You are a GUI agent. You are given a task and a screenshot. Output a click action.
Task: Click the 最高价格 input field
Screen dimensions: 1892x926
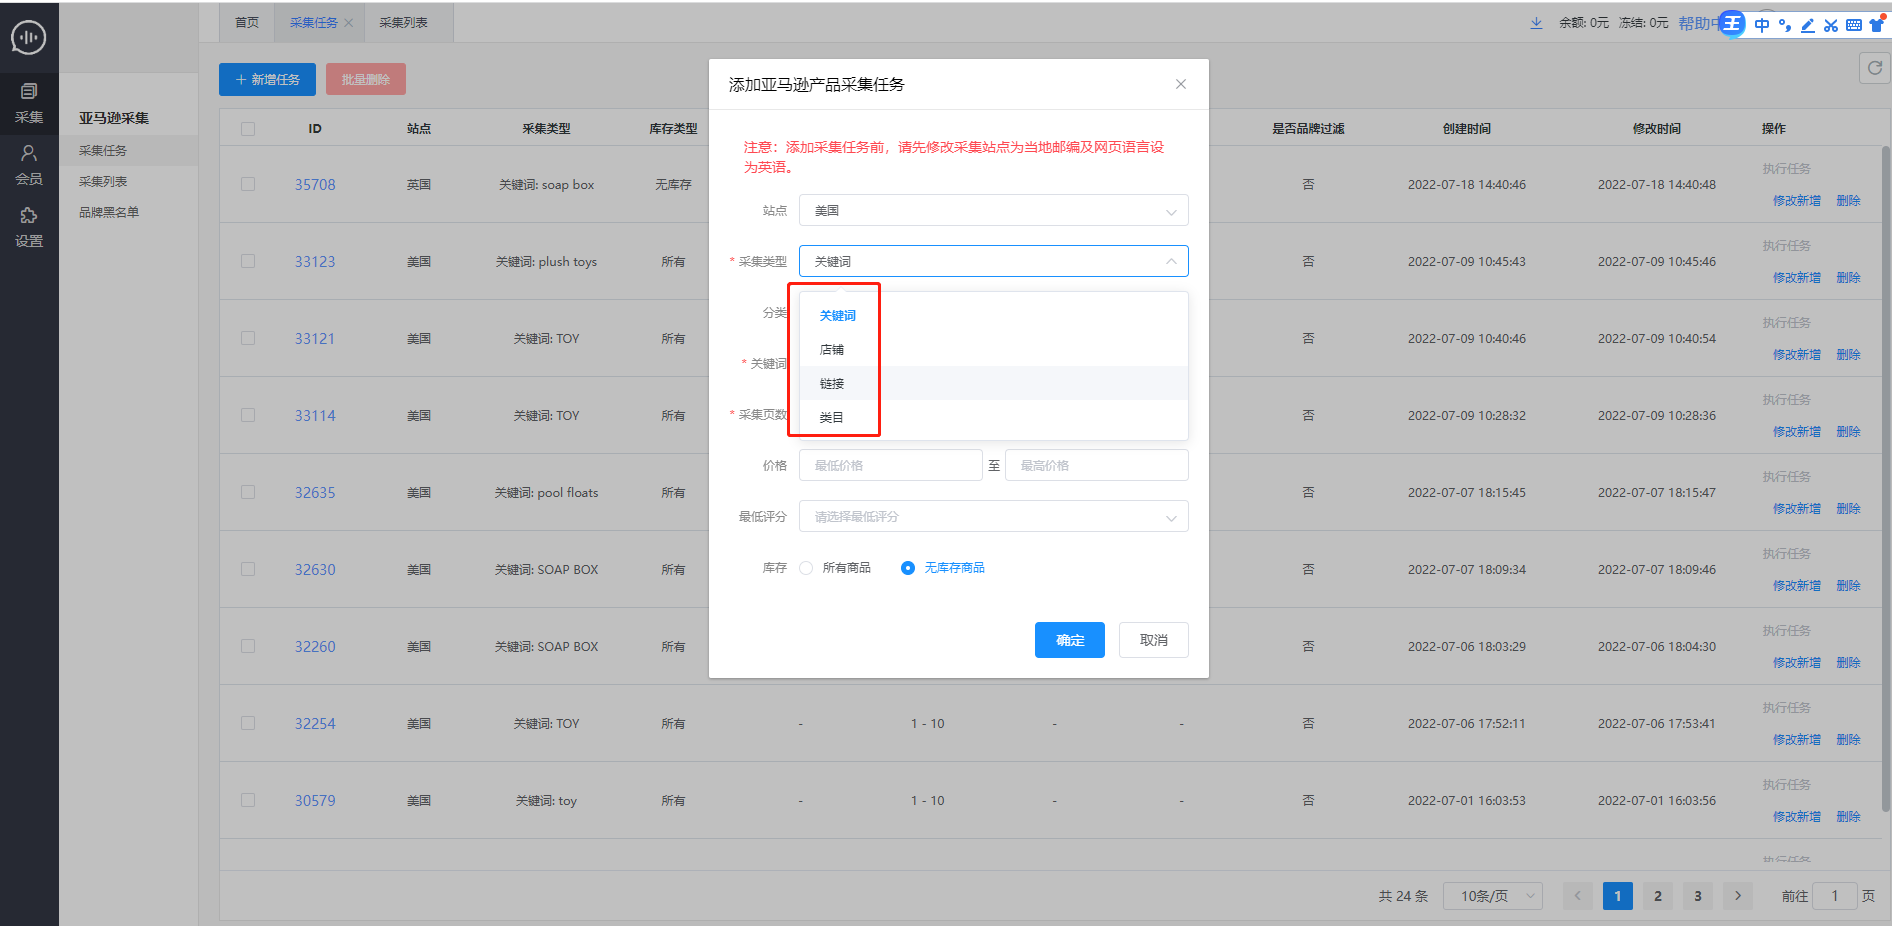click(1097, 465)
